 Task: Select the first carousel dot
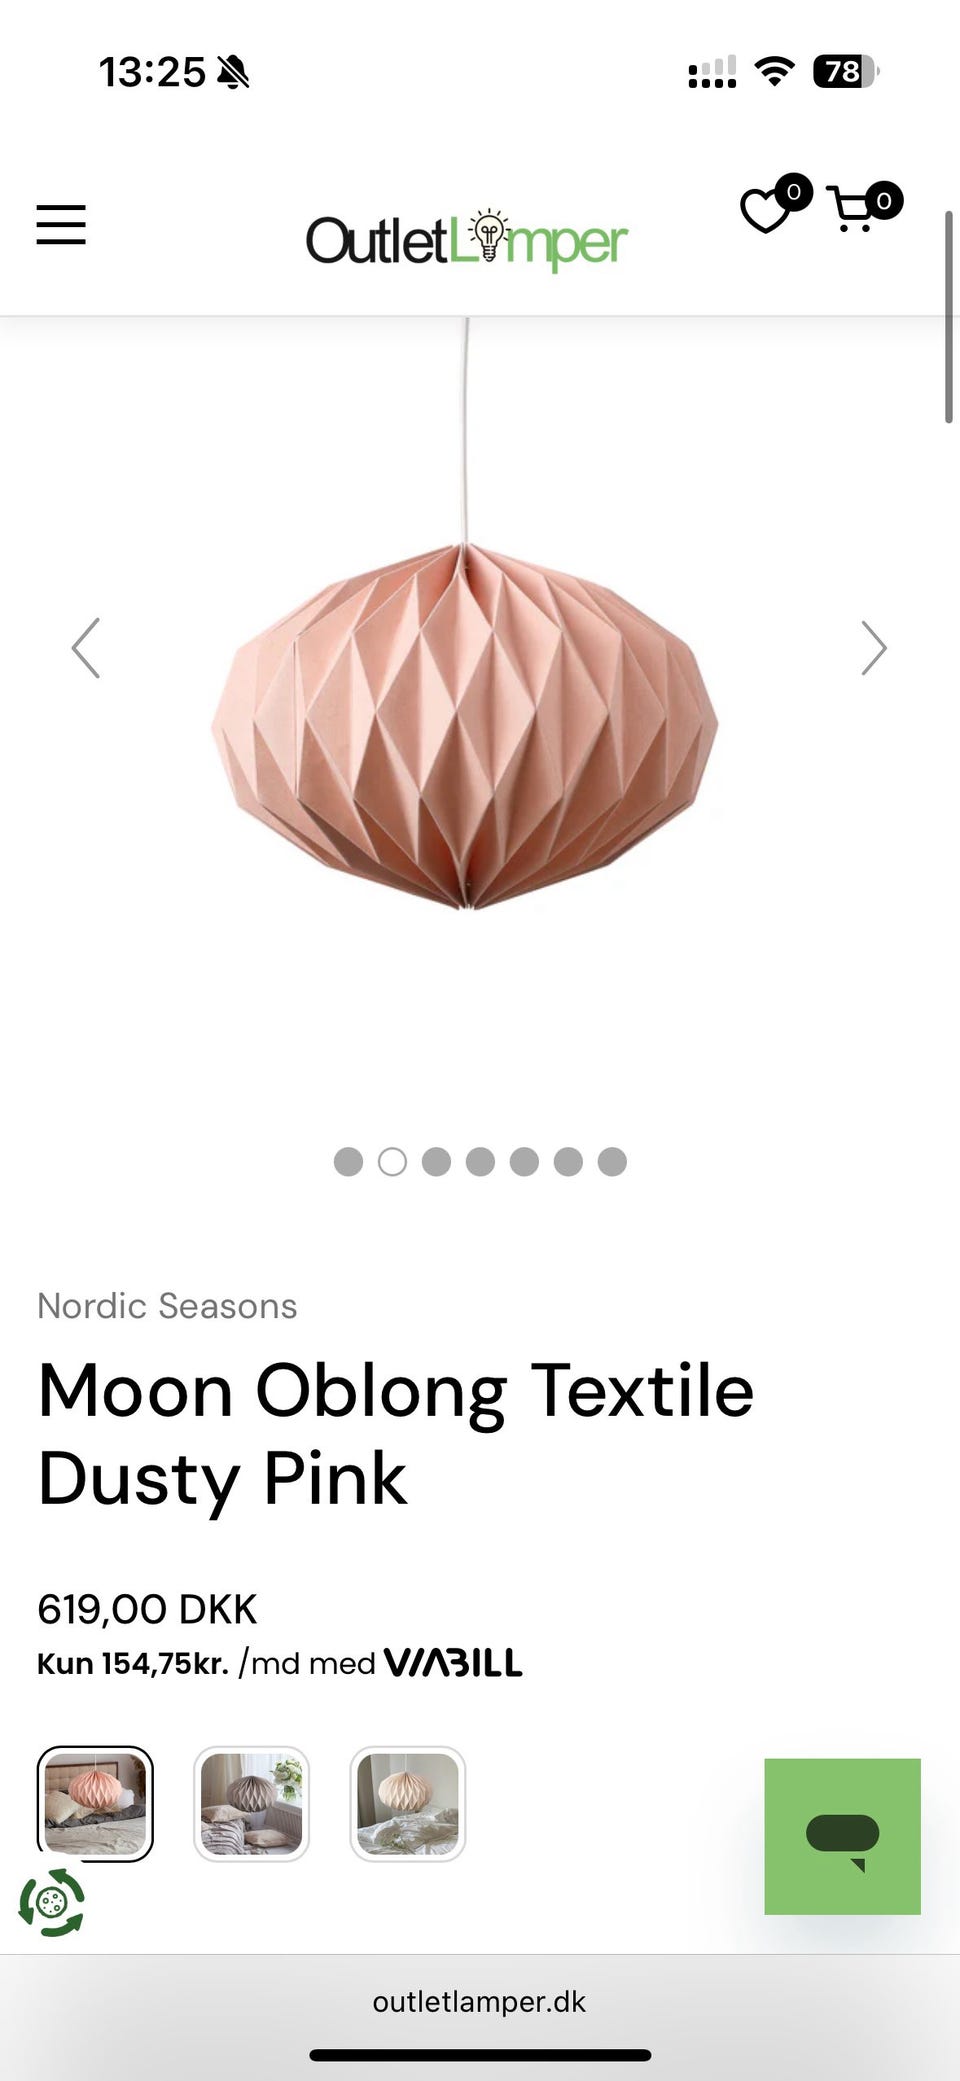(x=348, y=1161)
